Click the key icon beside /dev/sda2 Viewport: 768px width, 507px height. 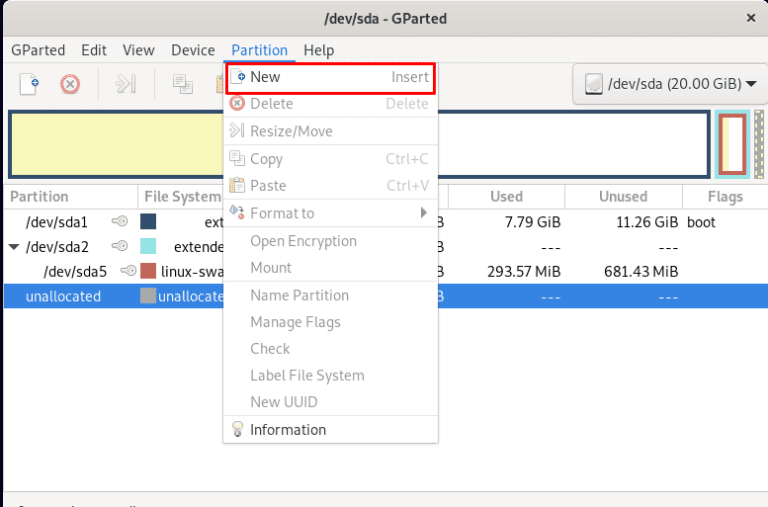[x=119, y=247]
